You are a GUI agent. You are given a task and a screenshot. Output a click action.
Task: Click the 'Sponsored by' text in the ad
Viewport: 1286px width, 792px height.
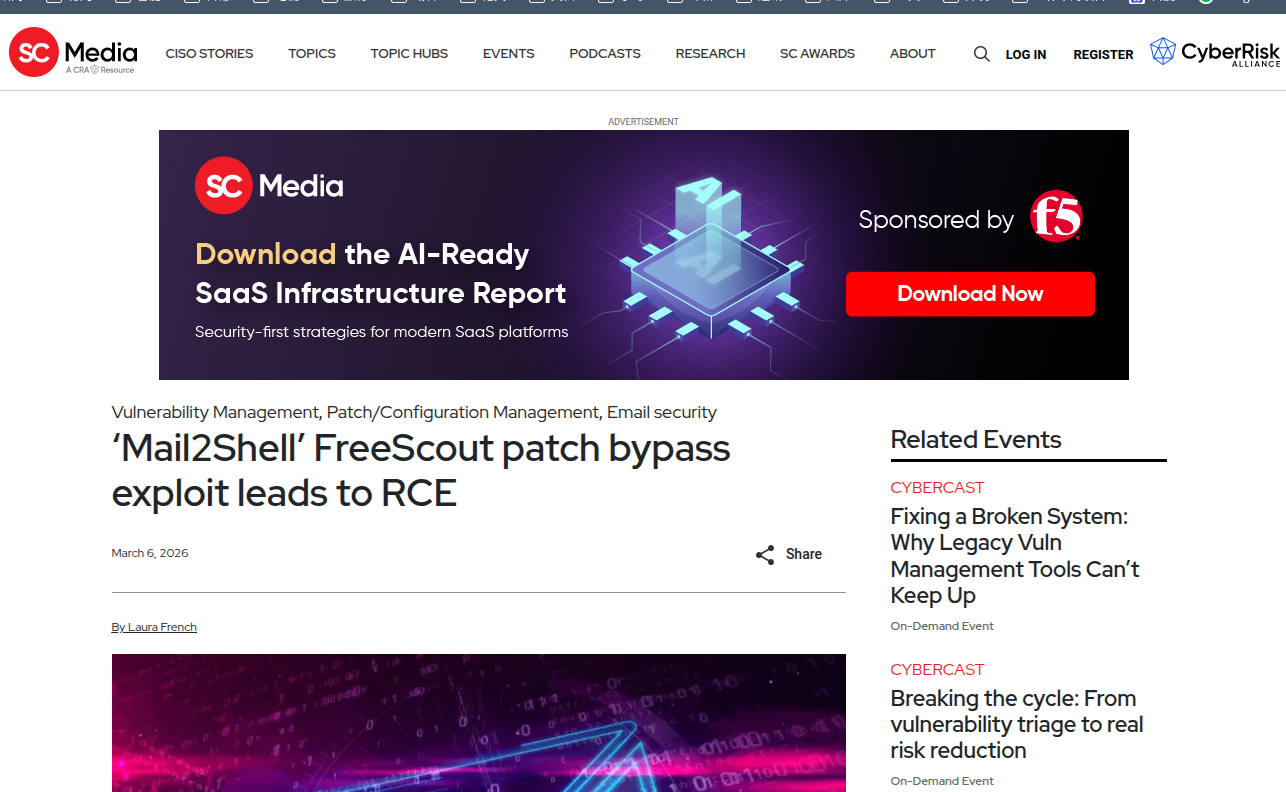(936, 220)
